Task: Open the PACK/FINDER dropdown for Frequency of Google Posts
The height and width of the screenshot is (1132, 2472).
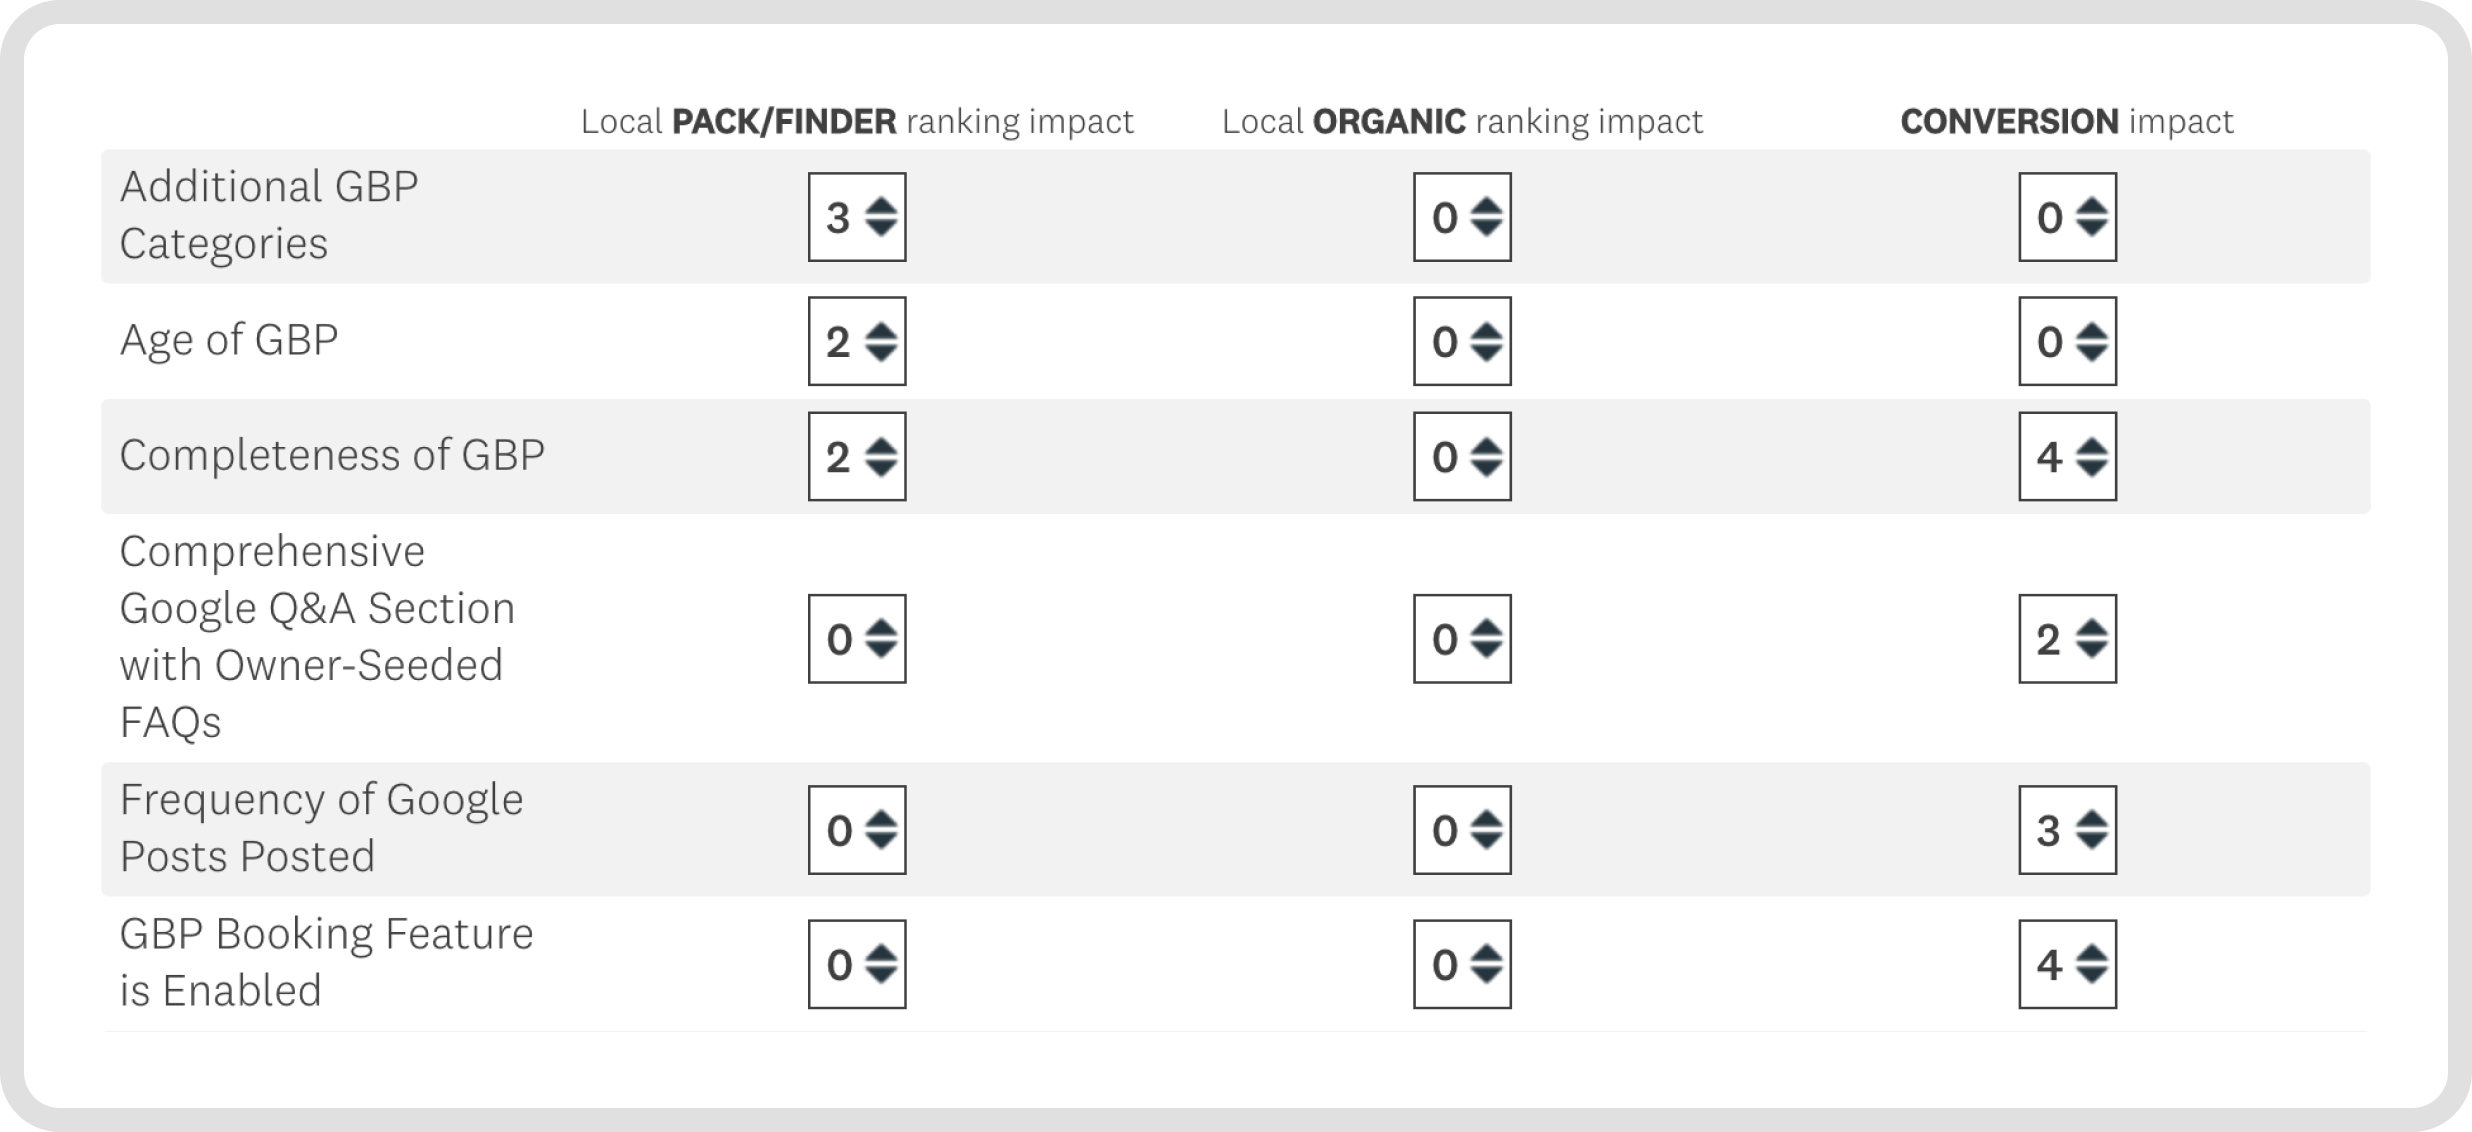Action: (x=857, y=830)
